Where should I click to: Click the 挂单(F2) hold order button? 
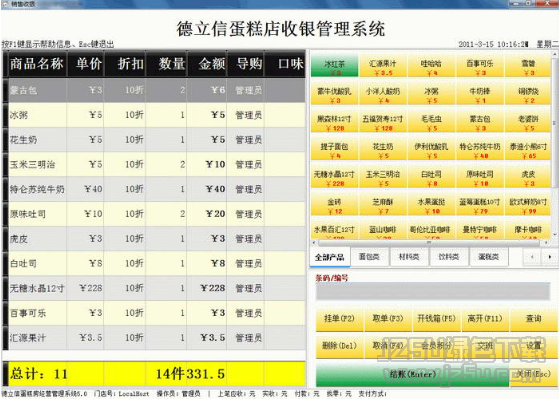[x=339, y=319]
